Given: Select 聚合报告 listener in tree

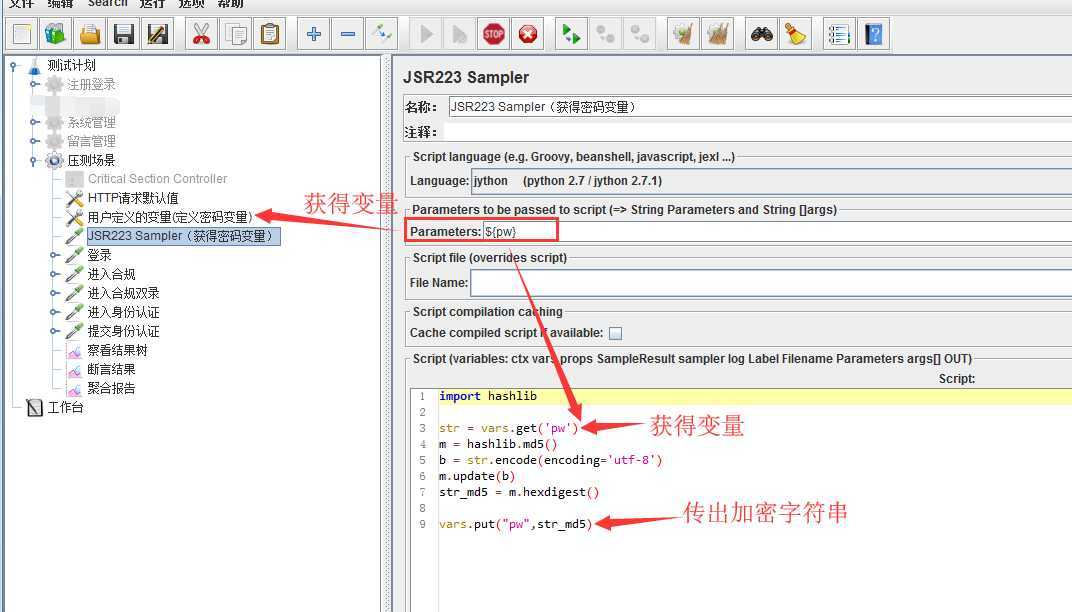Looking at the screenshot, I should pos(111,388).
